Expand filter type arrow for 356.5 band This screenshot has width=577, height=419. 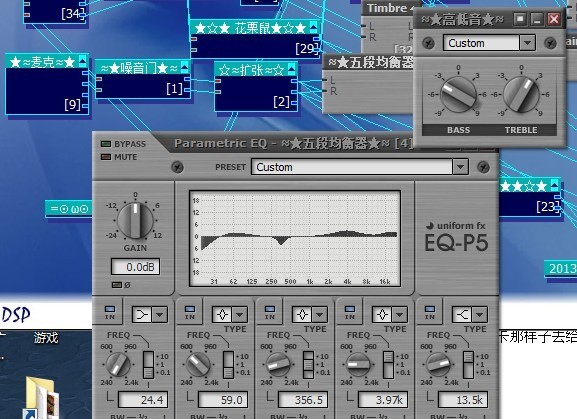coord(319,315)
